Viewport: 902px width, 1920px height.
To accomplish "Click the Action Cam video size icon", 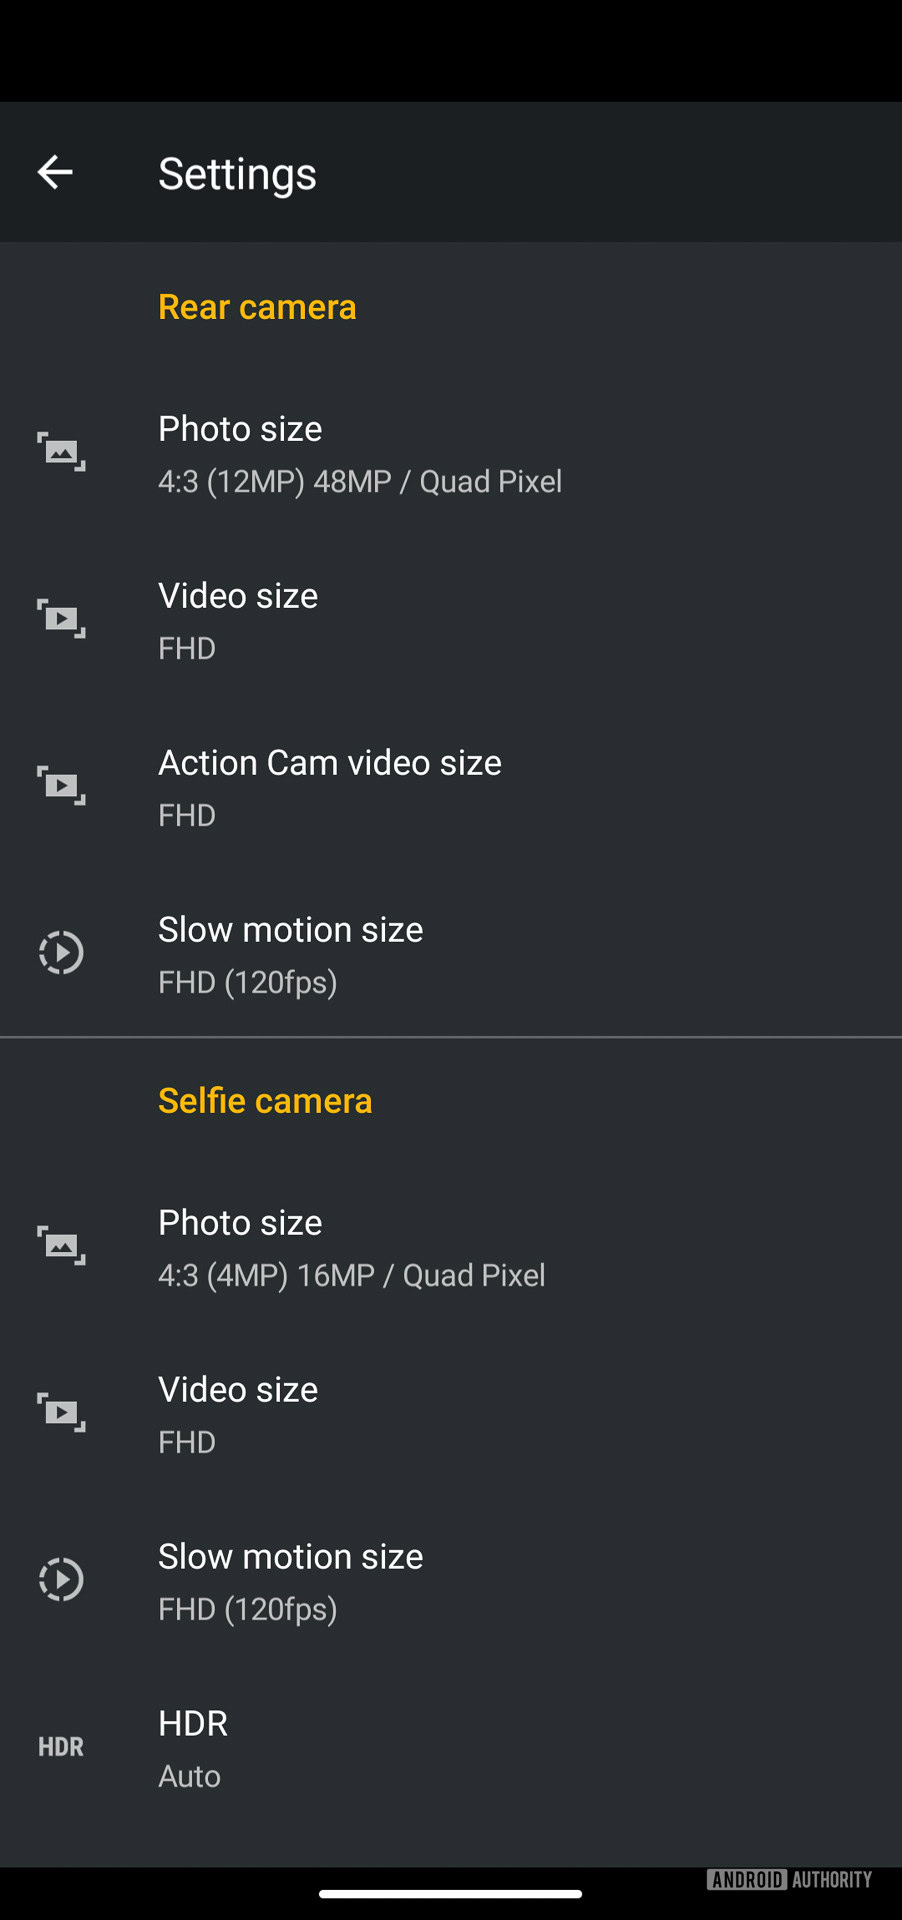I will [61, 786].
